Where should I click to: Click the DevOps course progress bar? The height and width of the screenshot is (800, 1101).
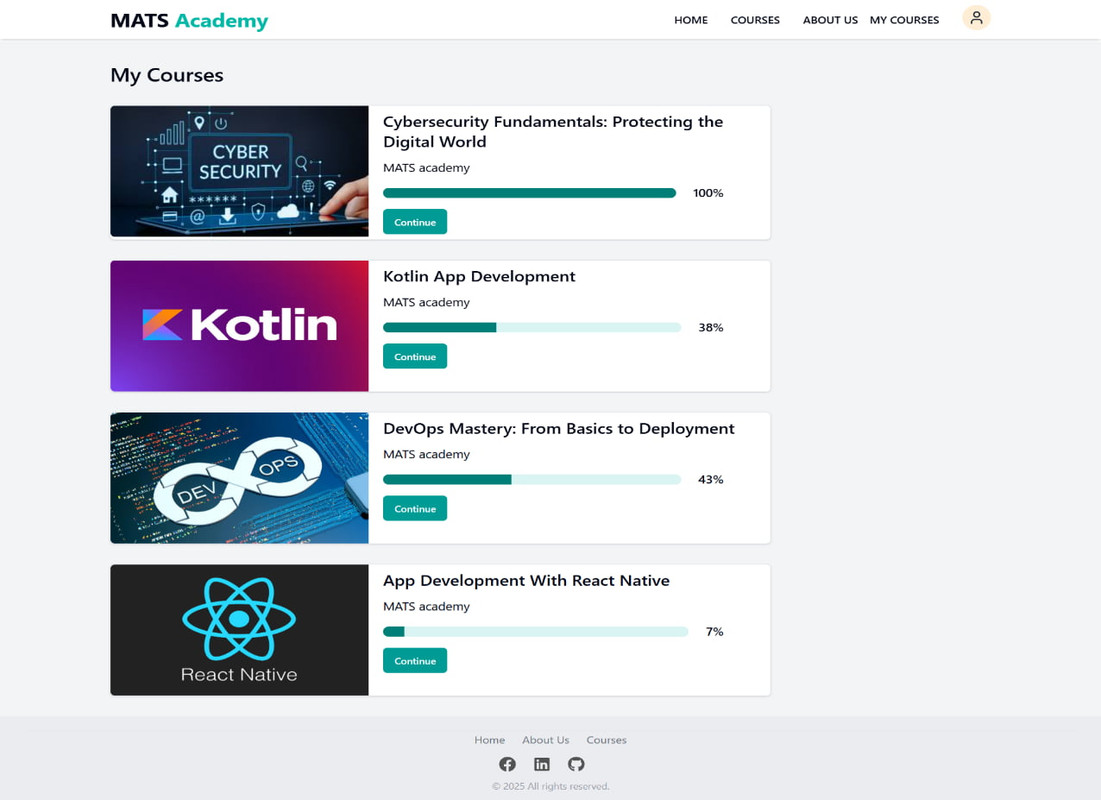(x=532, y=480)
